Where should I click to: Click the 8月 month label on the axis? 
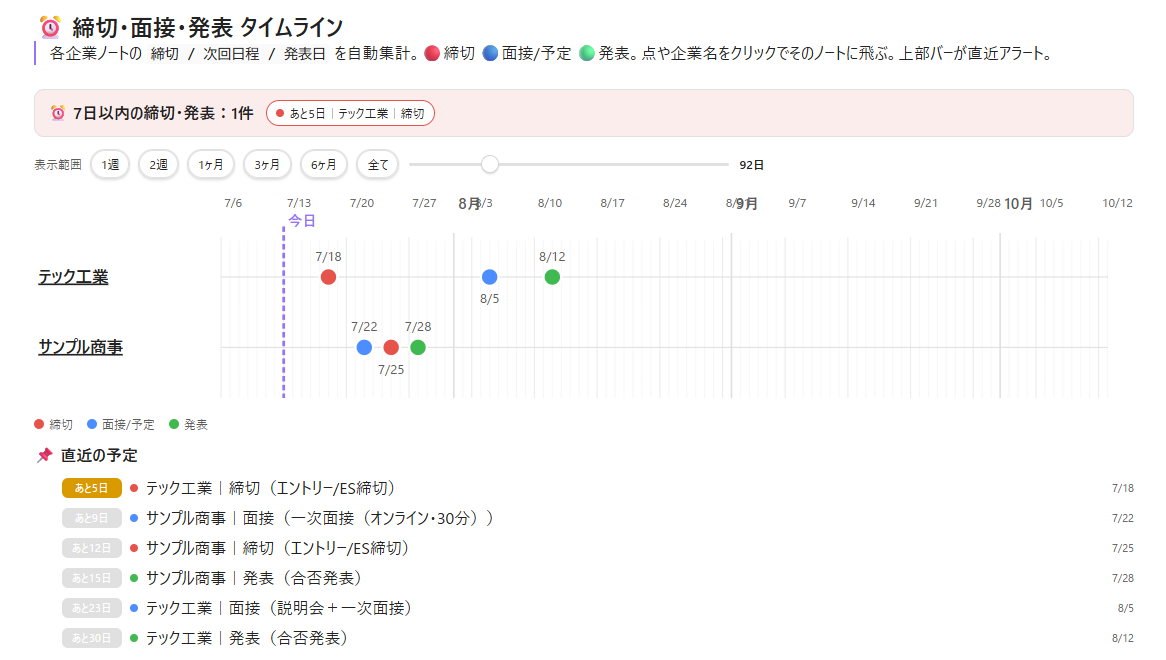tap(469, 204)
